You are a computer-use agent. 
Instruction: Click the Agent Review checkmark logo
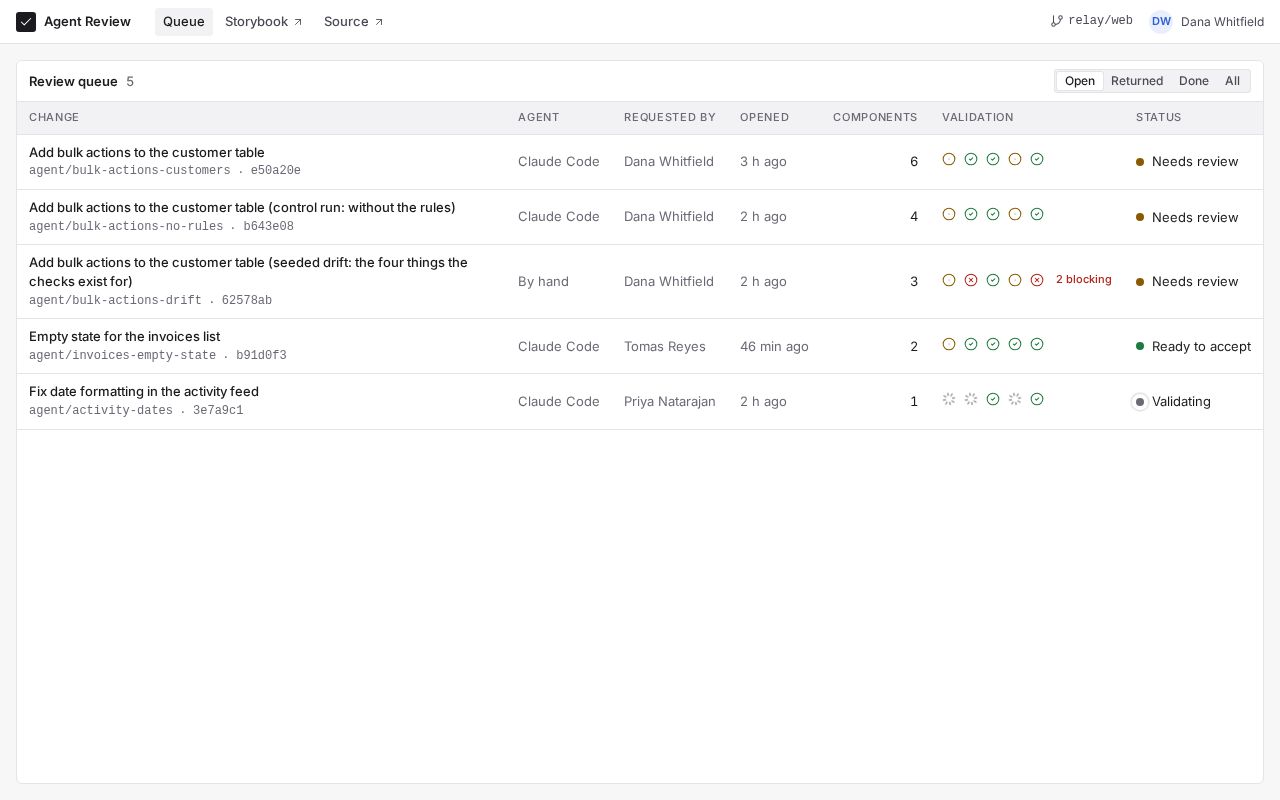tap(26, 22)
